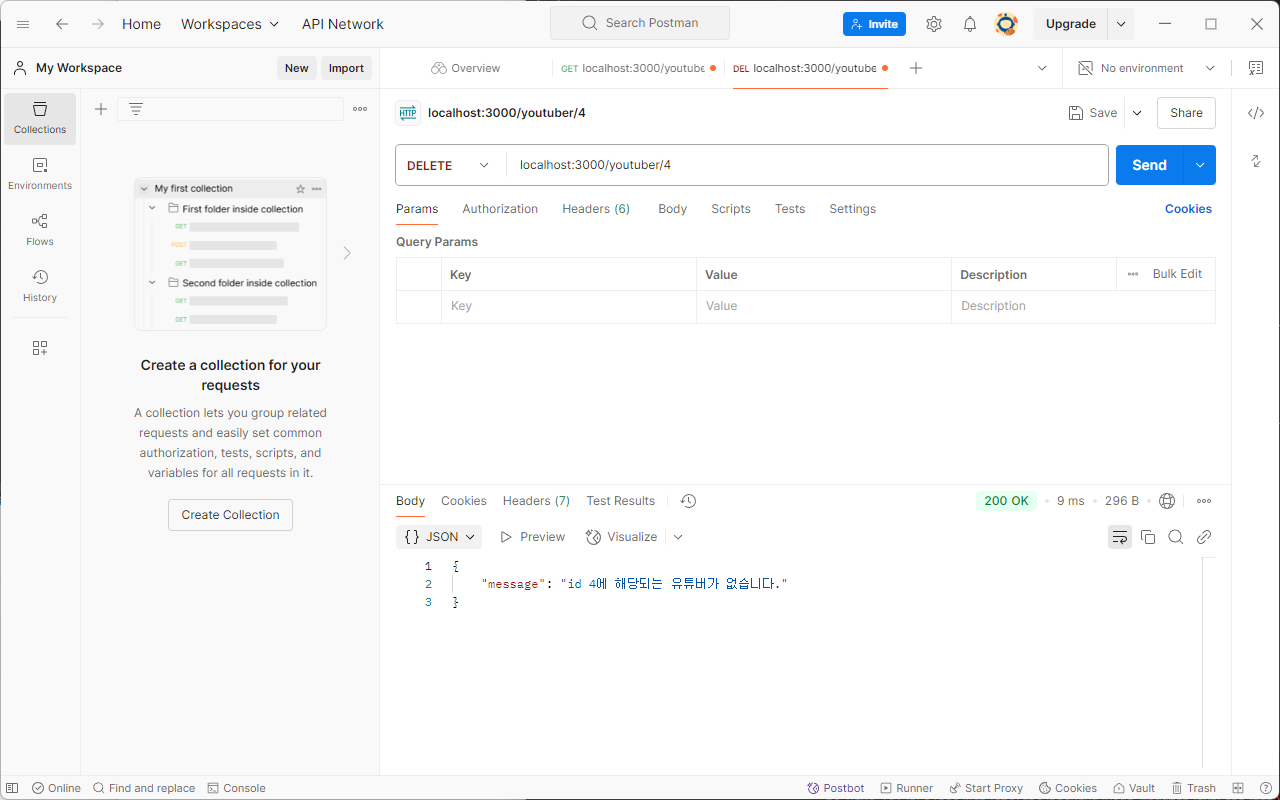Click the response link icon
1280x800 pixels.
pos(1204,537)
